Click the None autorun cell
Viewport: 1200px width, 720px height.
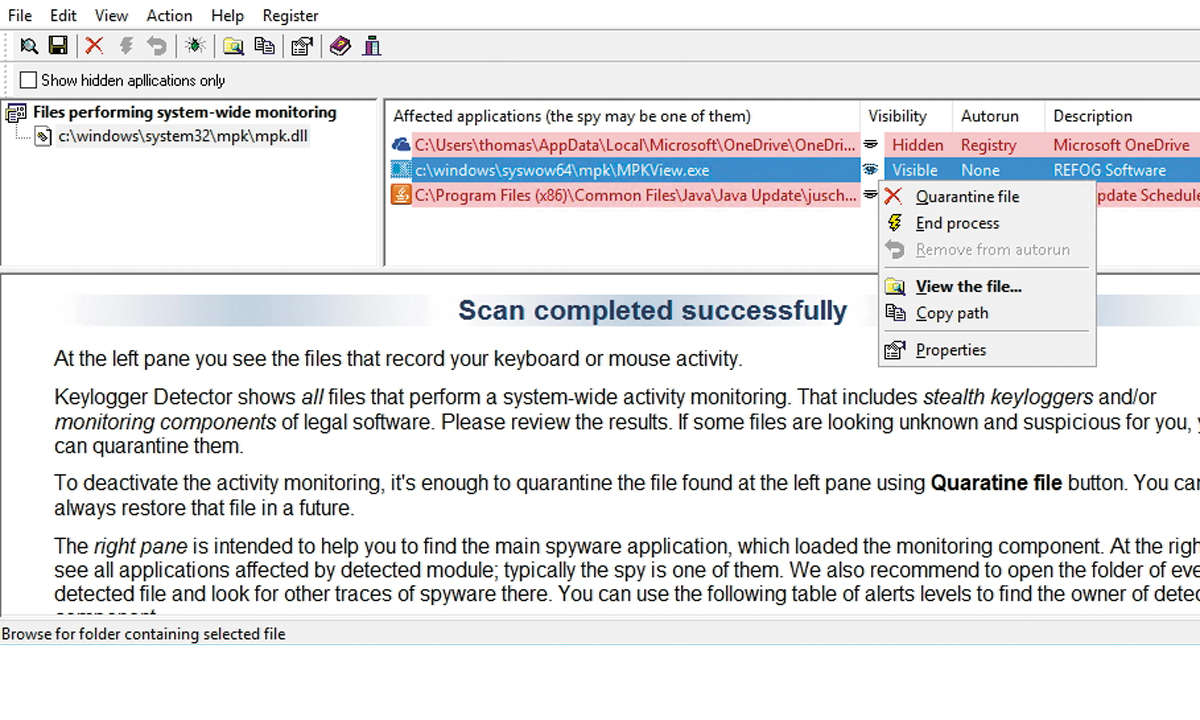[x=980, y=170]
